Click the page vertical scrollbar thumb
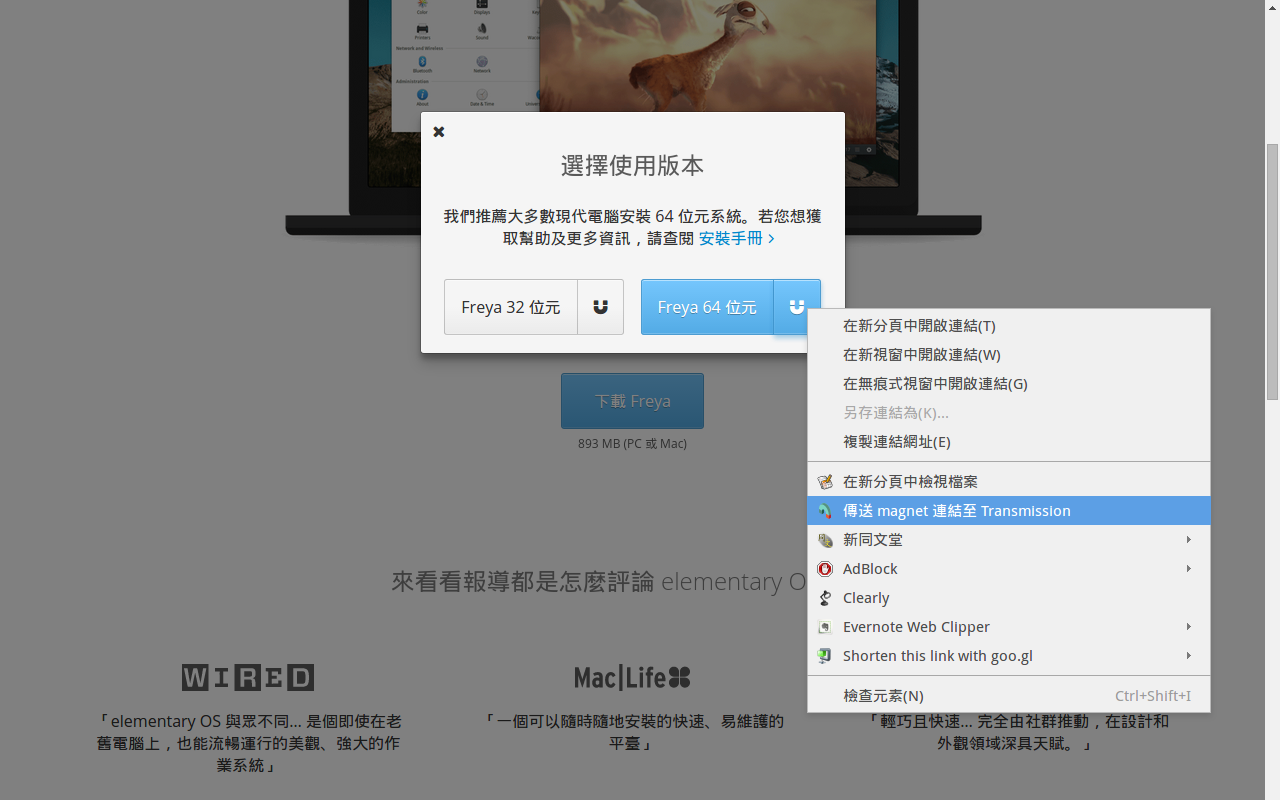Image resolution: width=1280 pixels, height=800 pixels. click(1272, 272)
